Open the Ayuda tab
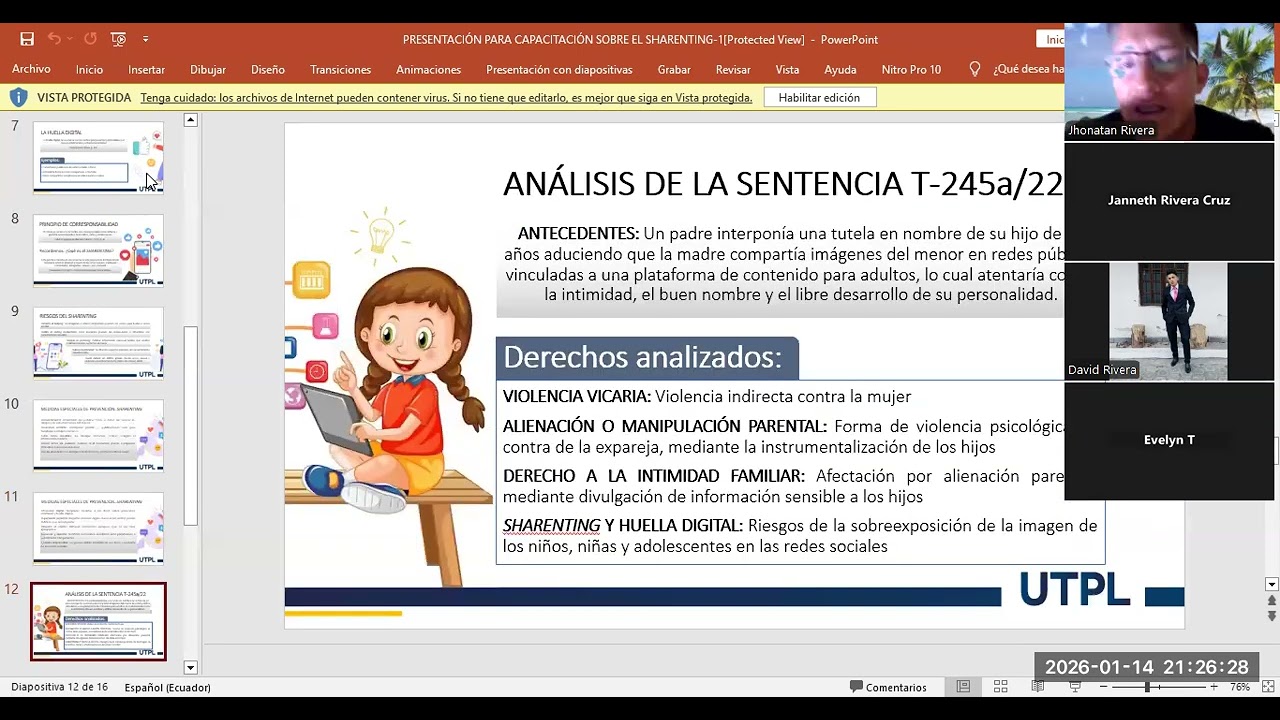 840,69
